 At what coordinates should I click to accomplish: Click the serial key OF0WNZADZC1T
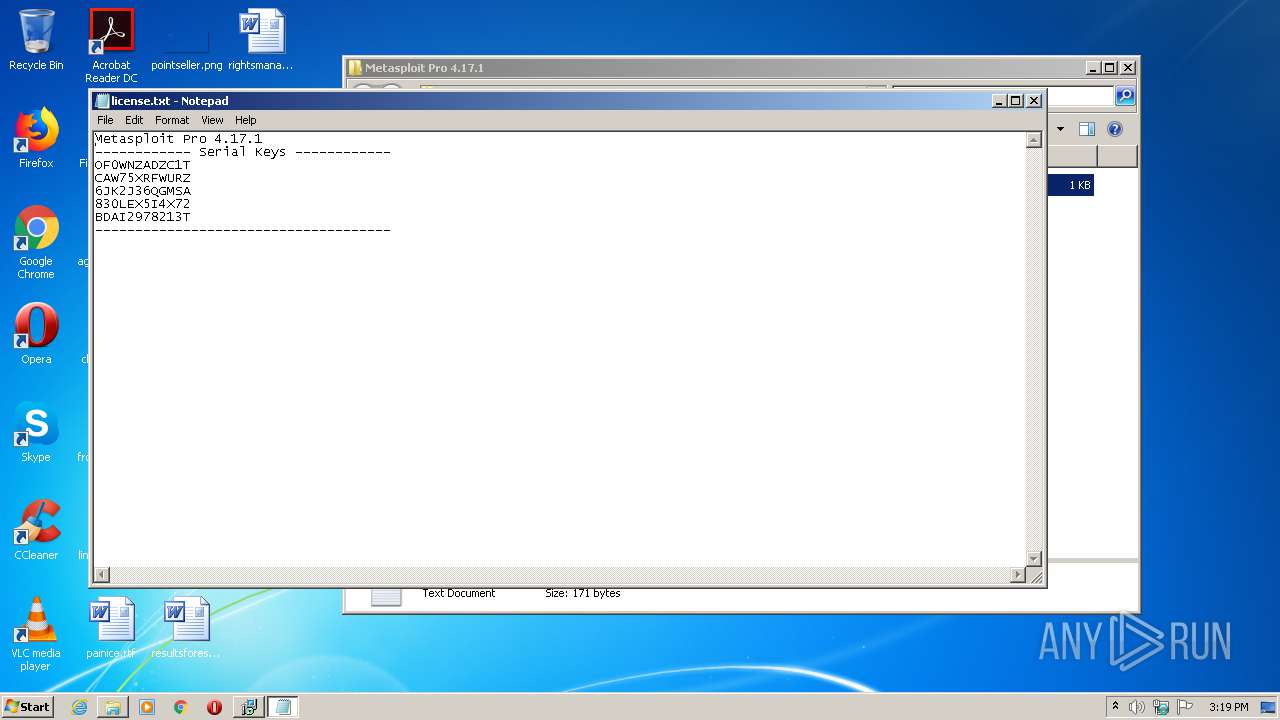point(142,165)
